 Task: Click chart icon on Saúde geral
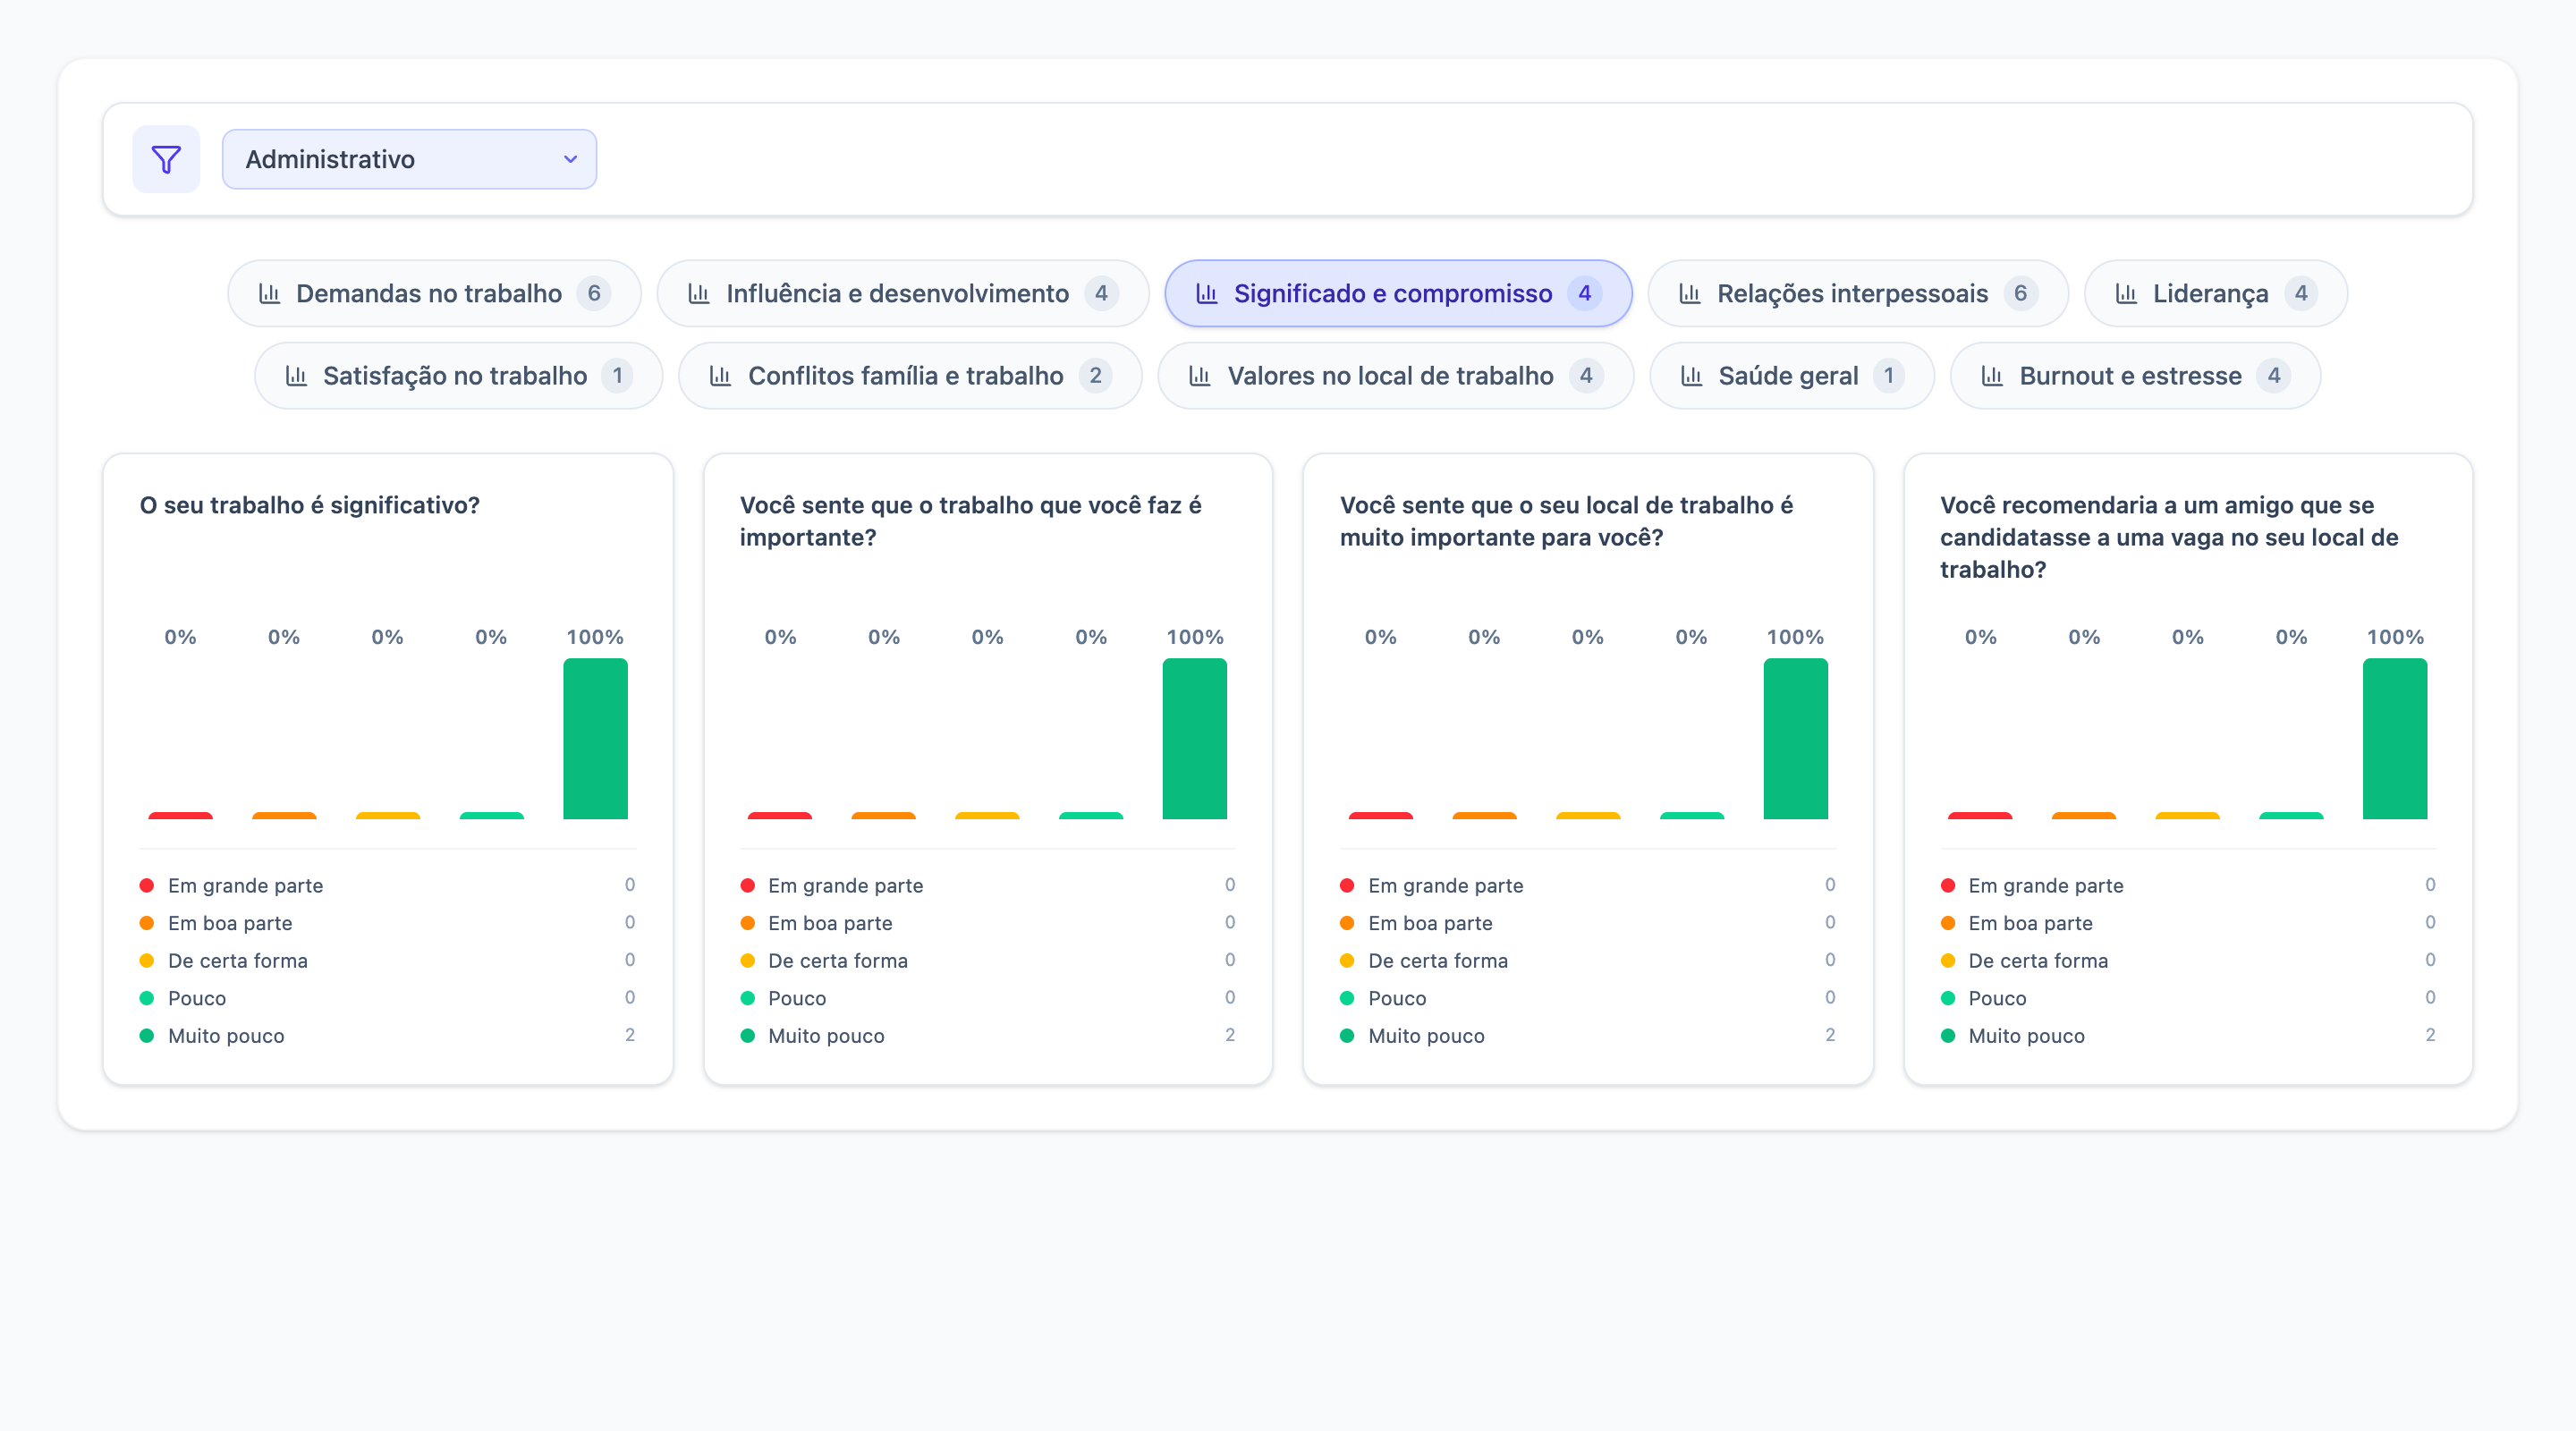pos(1691,376)
